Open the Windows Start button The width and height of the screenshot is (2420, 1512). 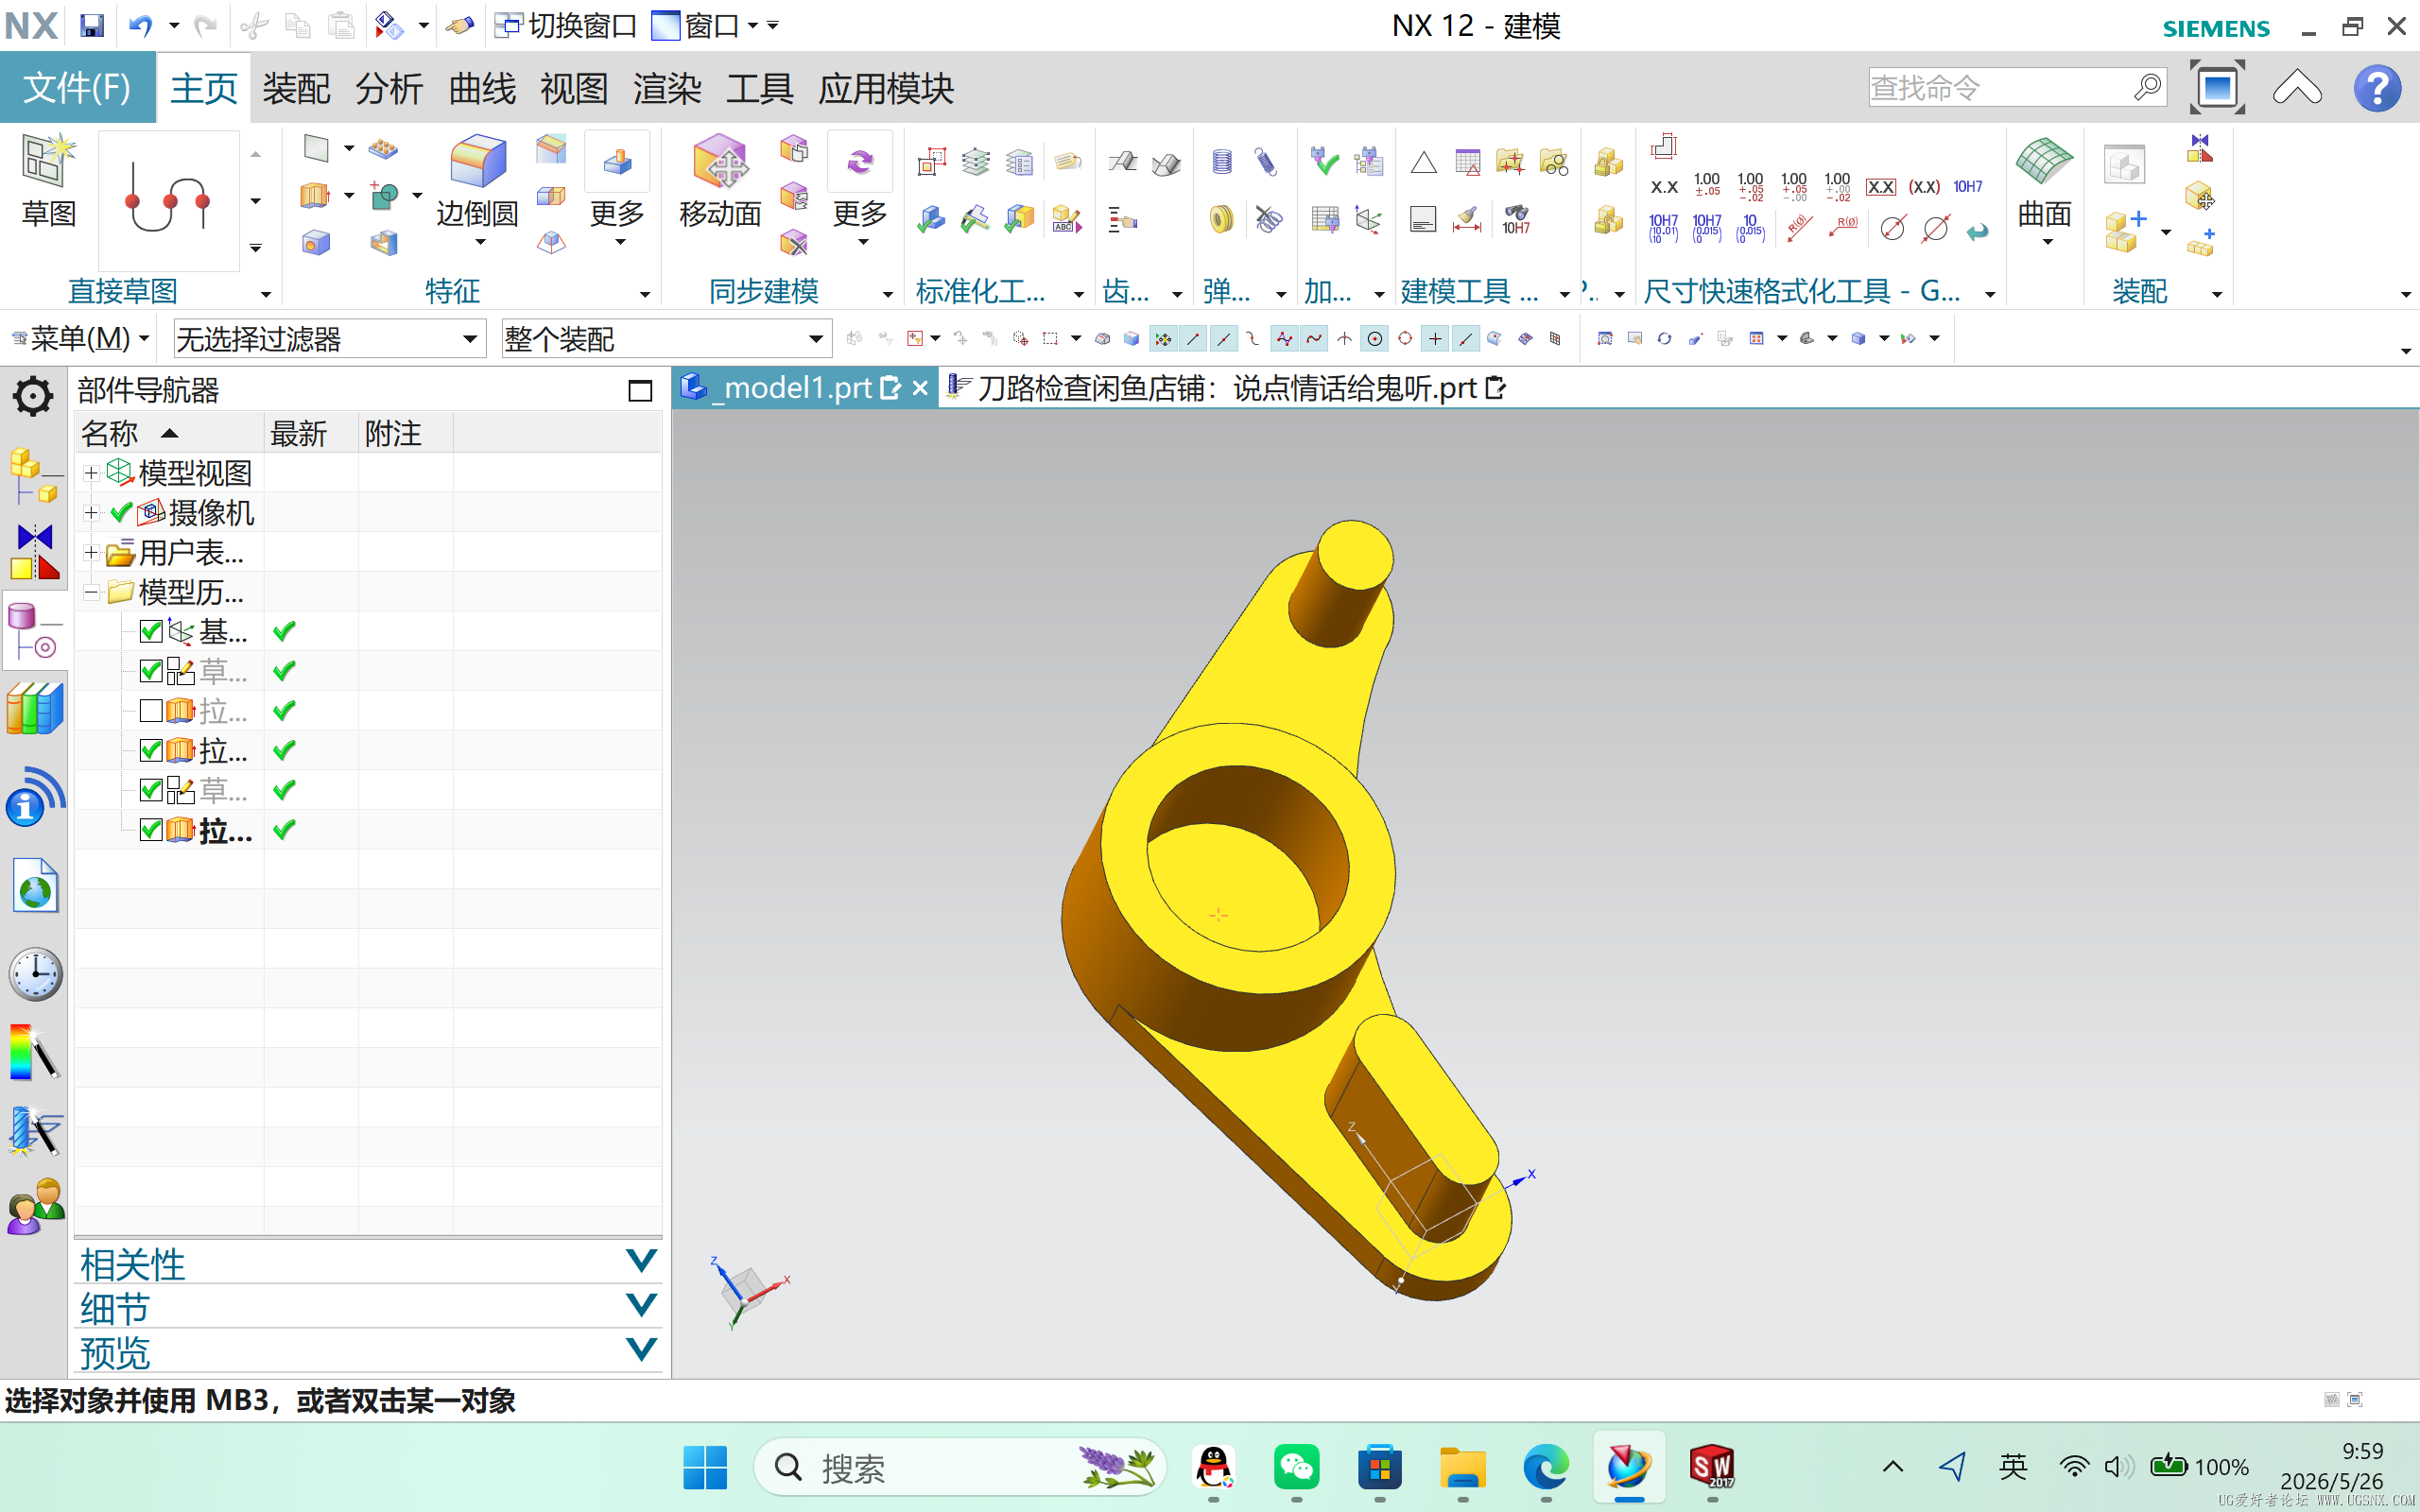(705, 1467)
